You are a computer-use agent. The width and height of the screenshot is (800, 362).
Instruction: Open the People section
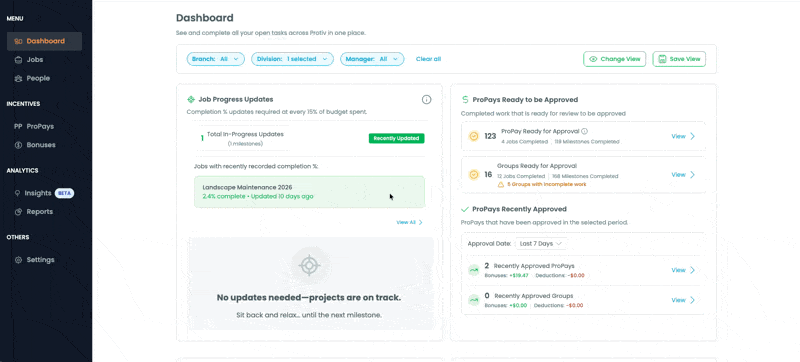(x=38, y=79)
